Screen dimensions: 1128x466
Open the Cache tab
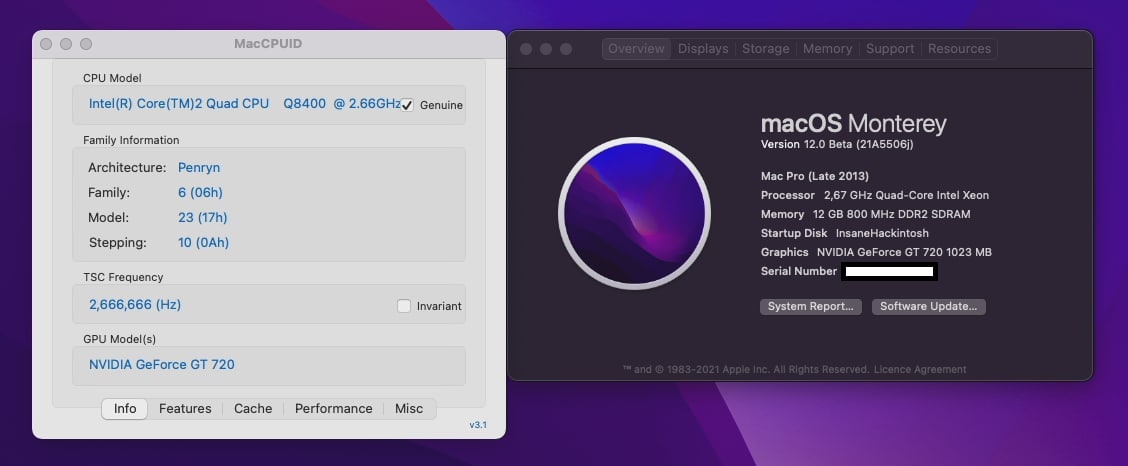[253, 408]
